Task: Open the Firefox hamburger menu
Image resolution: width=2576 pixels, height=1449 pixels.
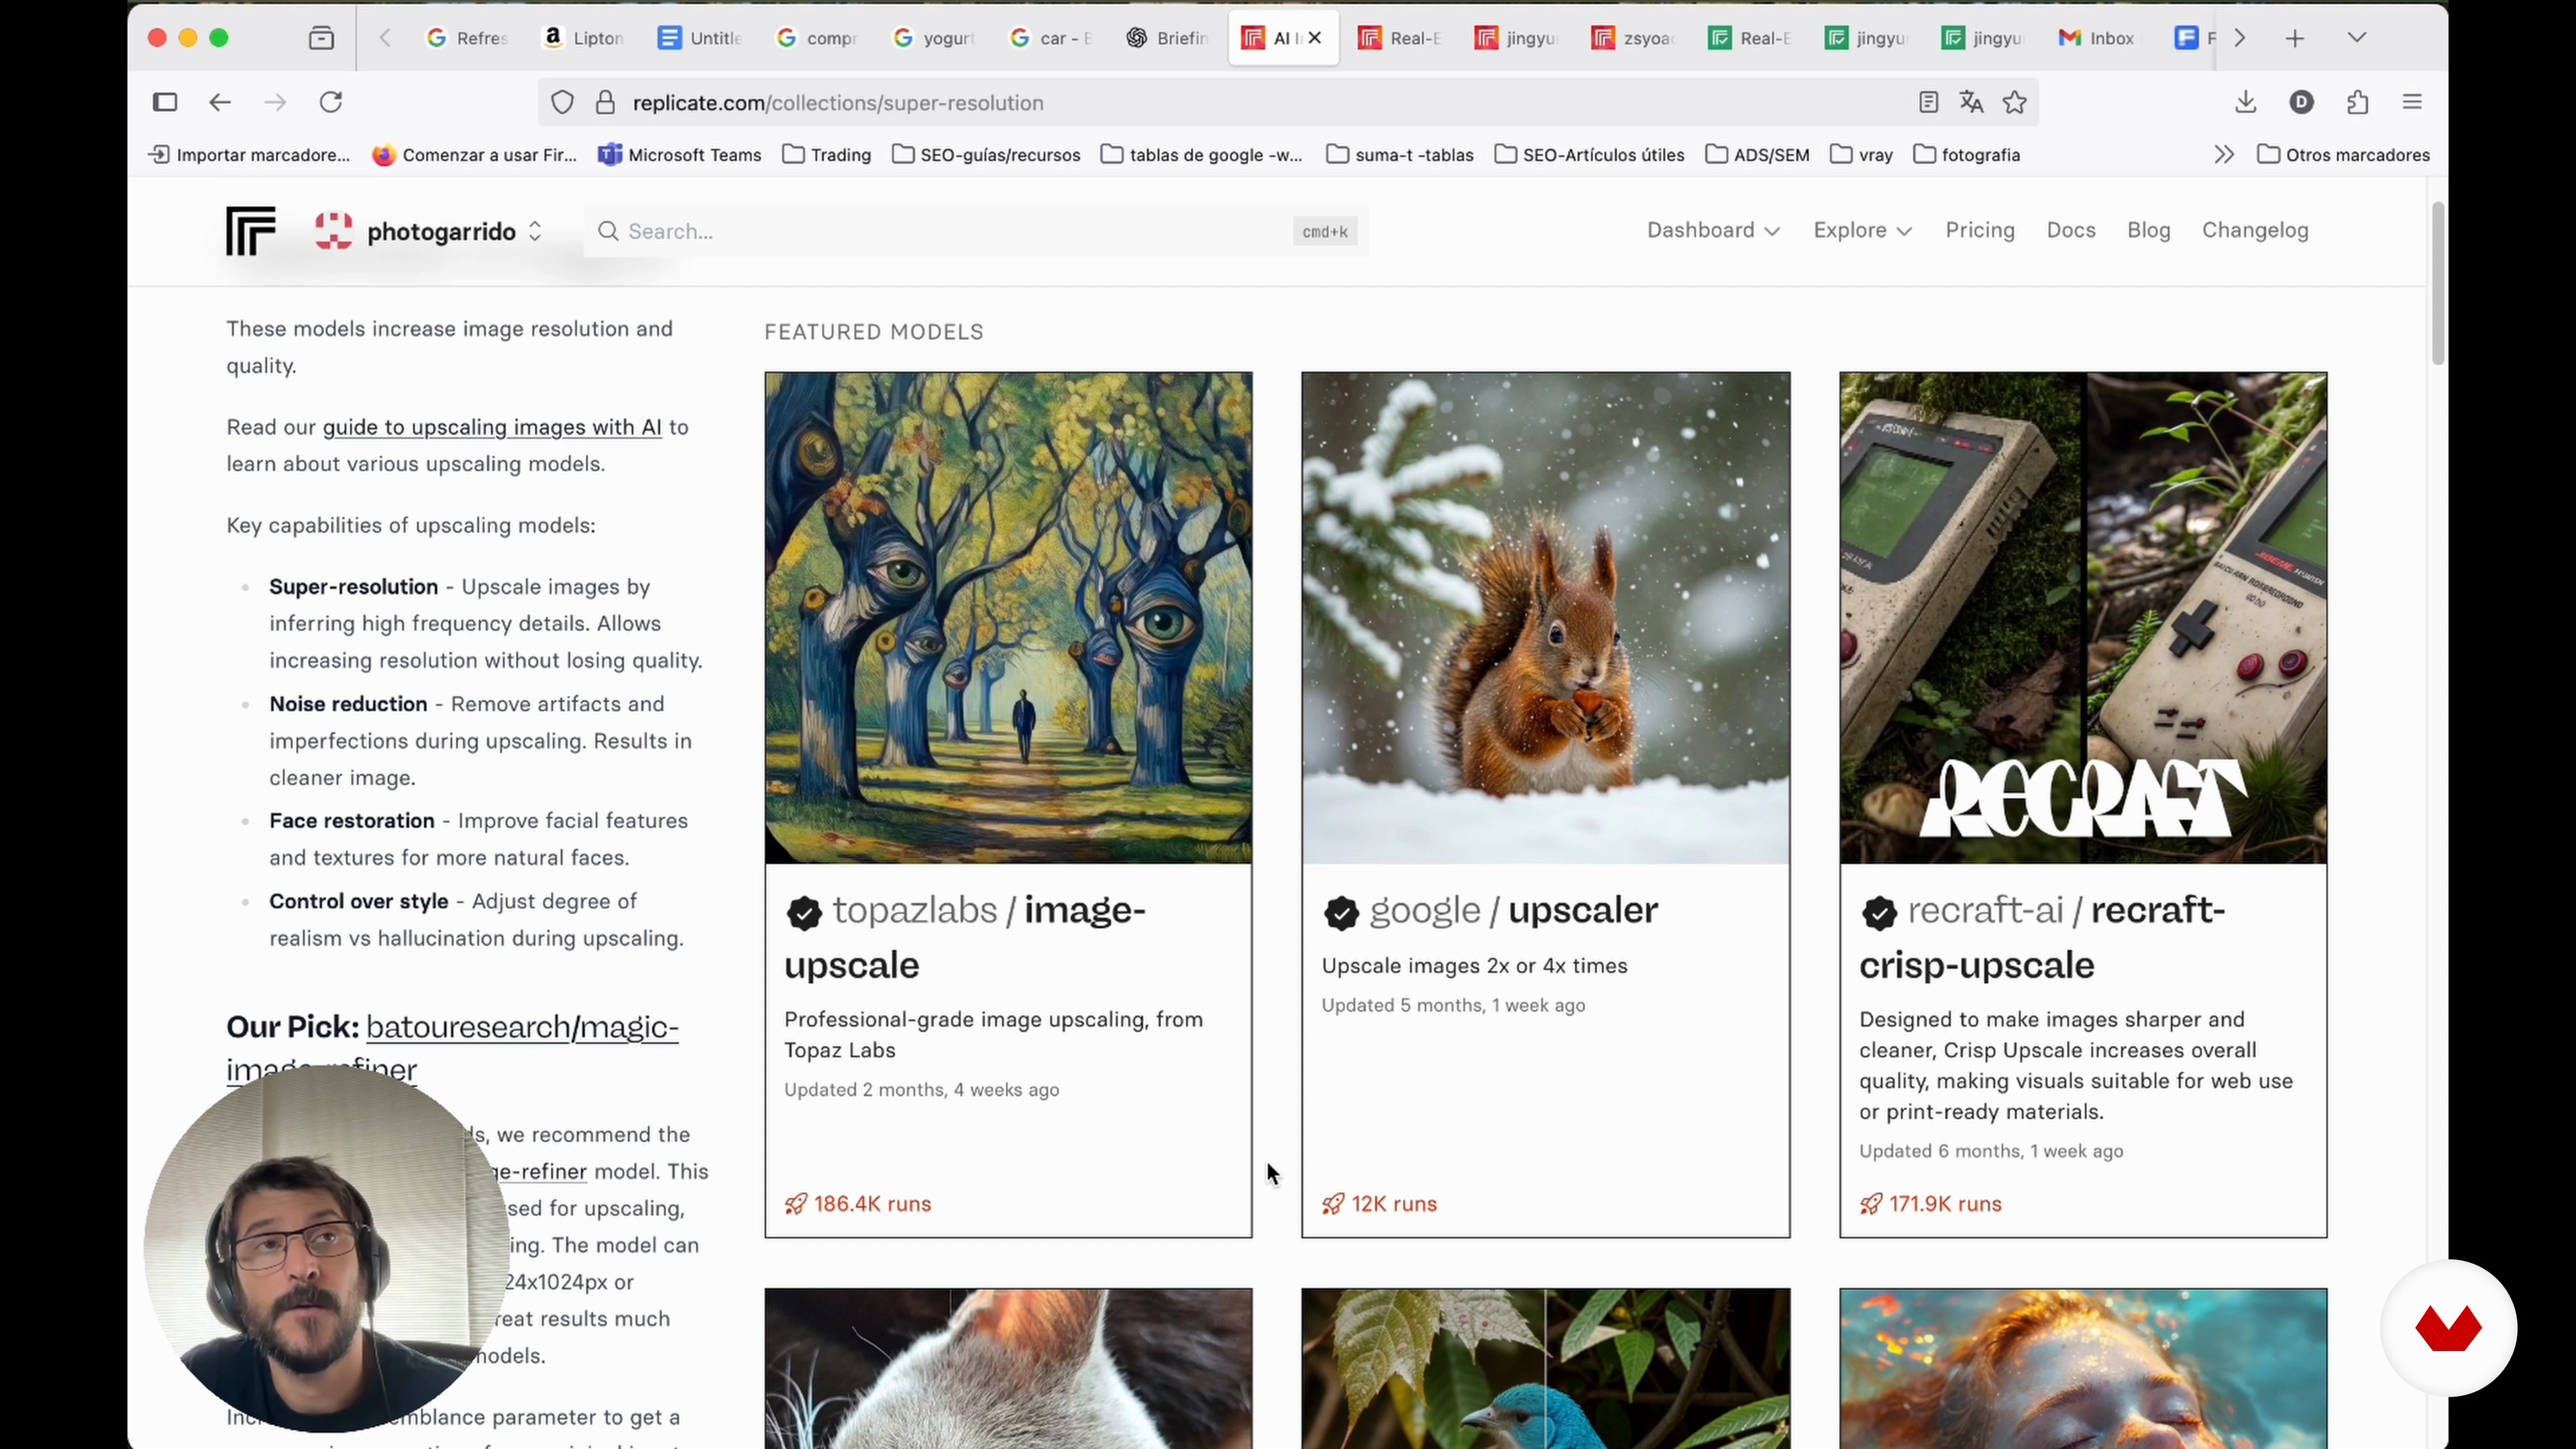Action: click(2411, 102)
